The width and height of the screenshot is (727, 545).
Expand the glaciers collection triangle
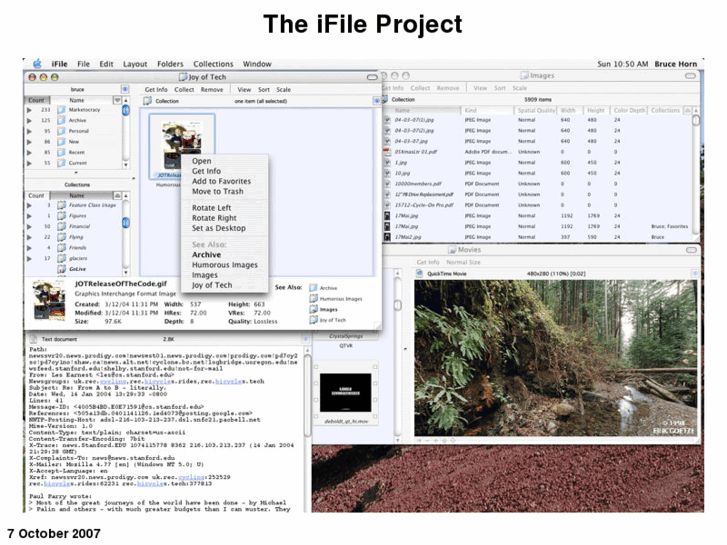[x=29, y=258]
